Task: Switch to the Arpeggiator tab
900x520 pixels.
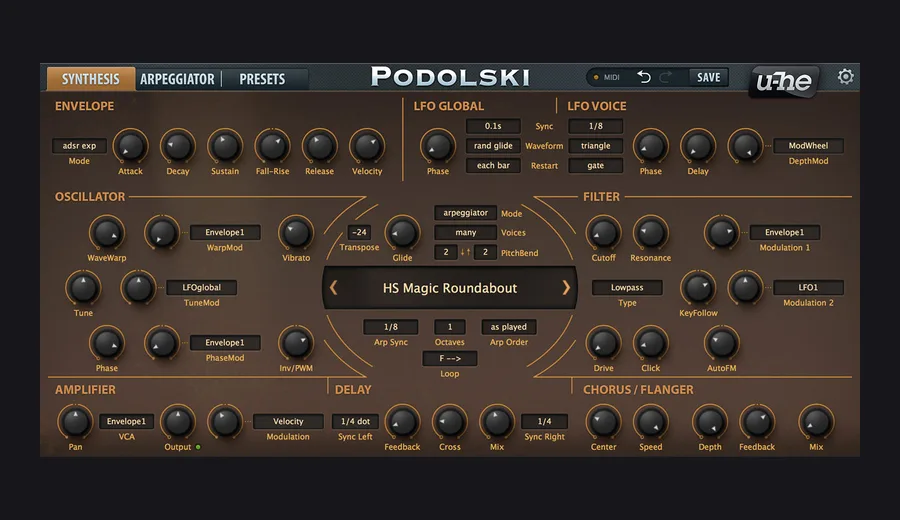Action: (x=177, y=79)
